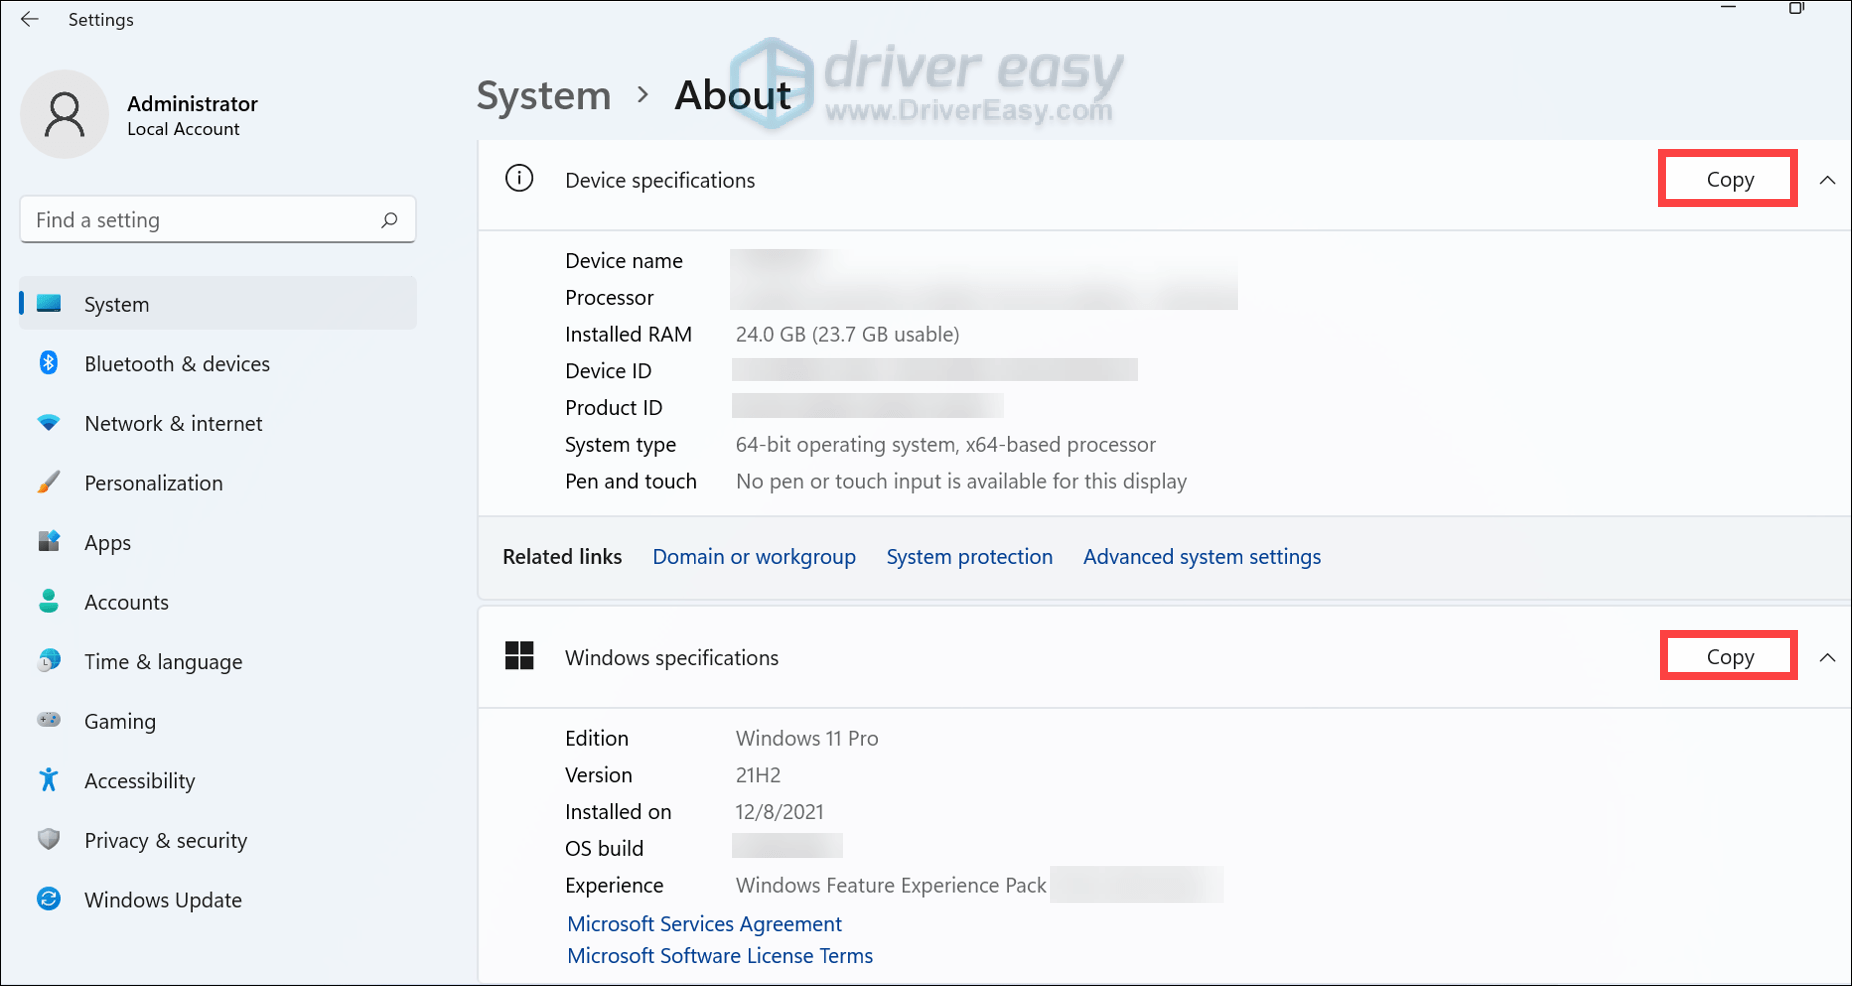Click the Windows Update sync icon
This screenshot has width=1852, height=986.
click(49, 899)
